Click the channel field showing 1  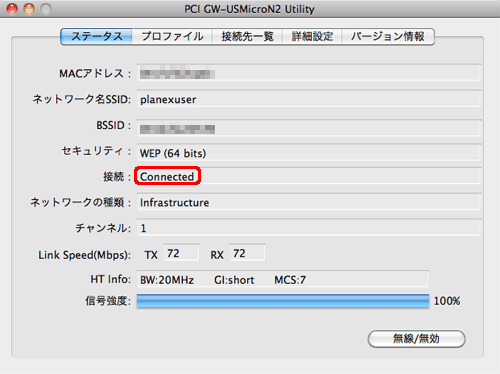309,228
